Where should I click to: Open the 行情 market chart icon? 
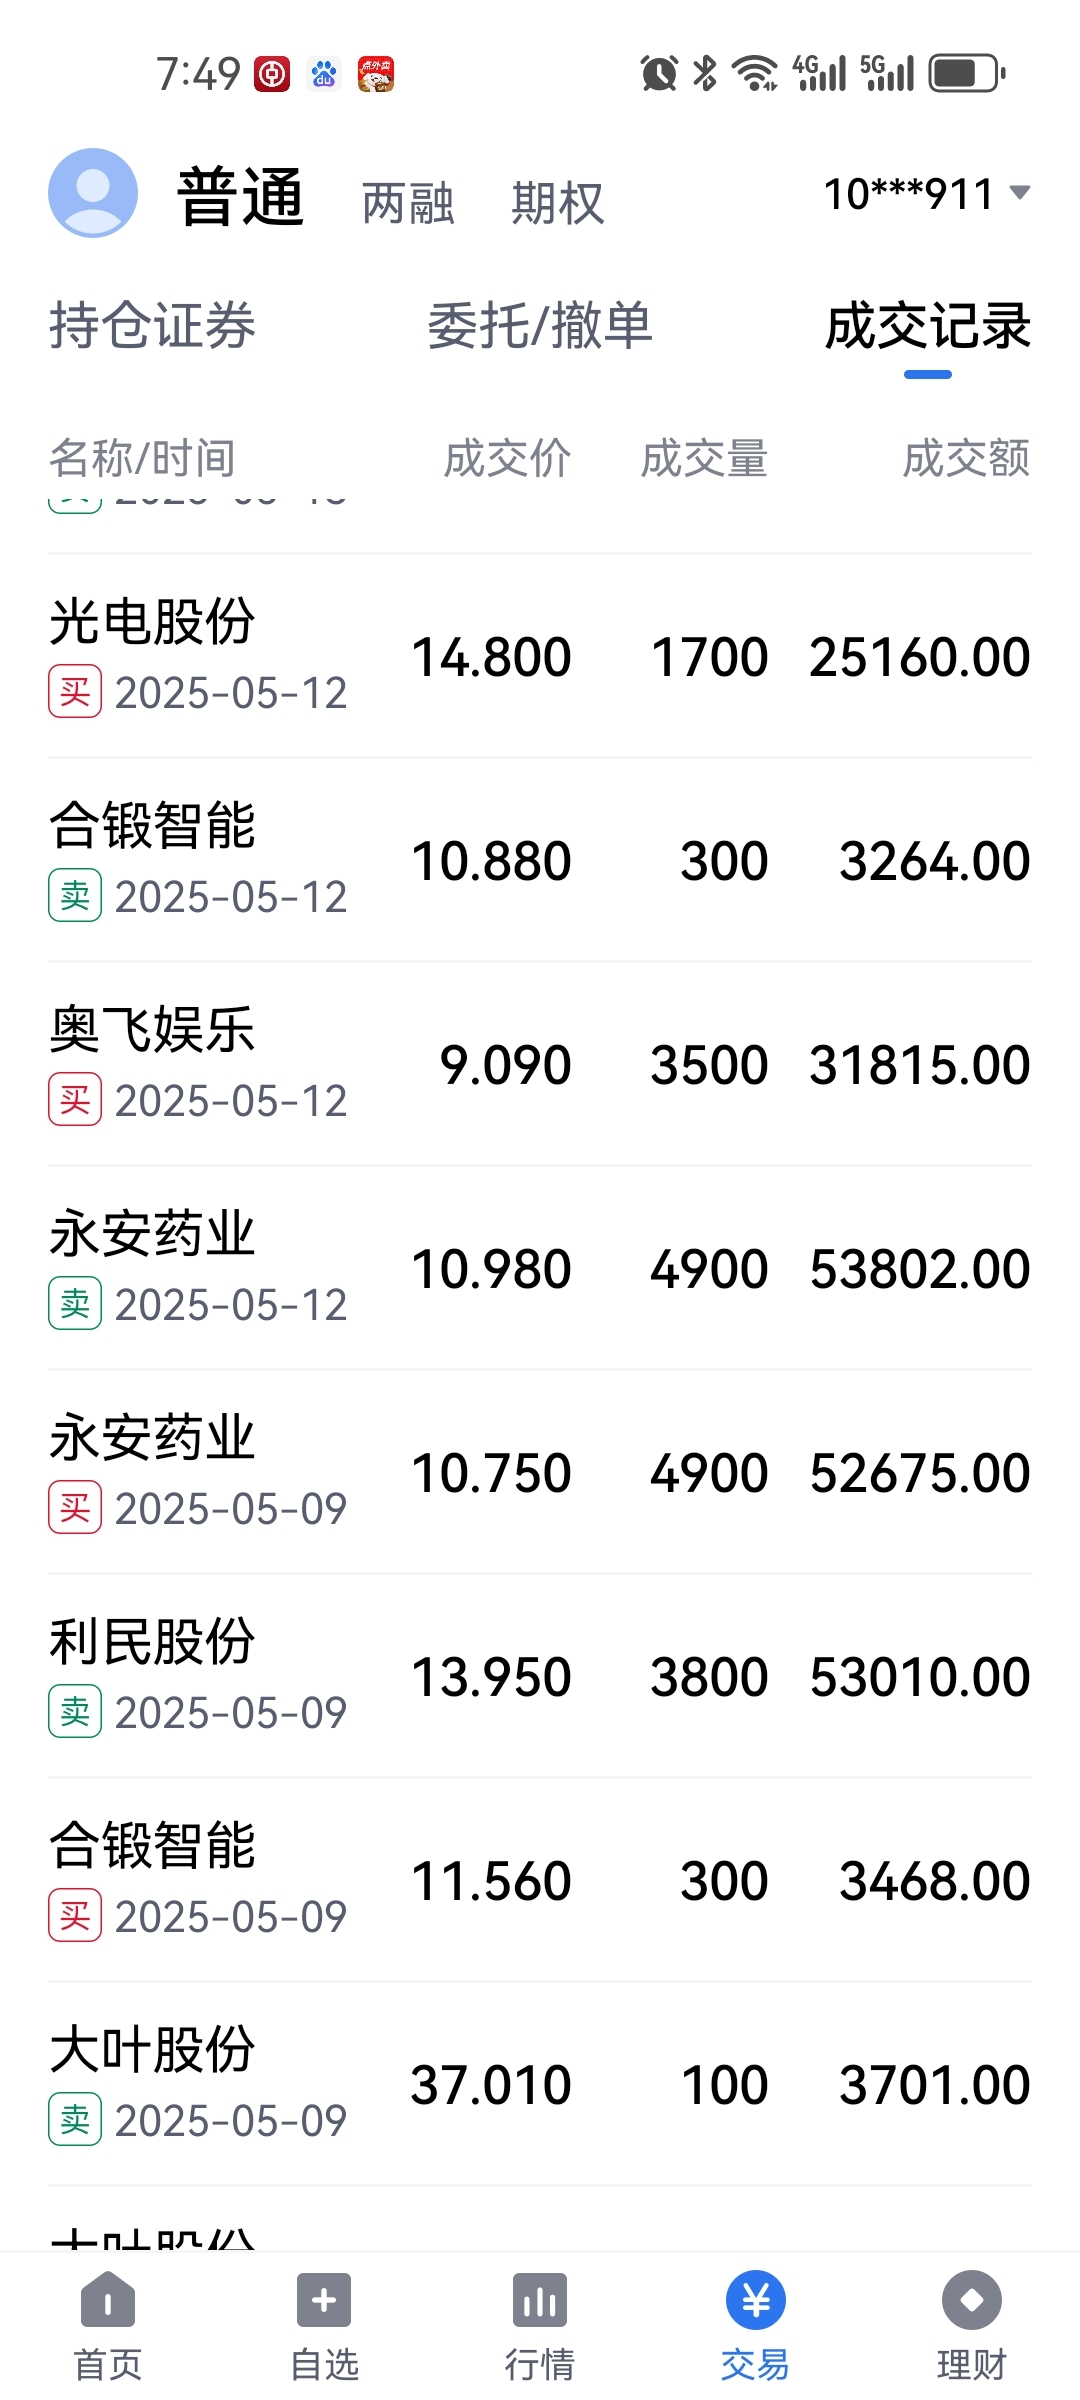point(540,2300)
